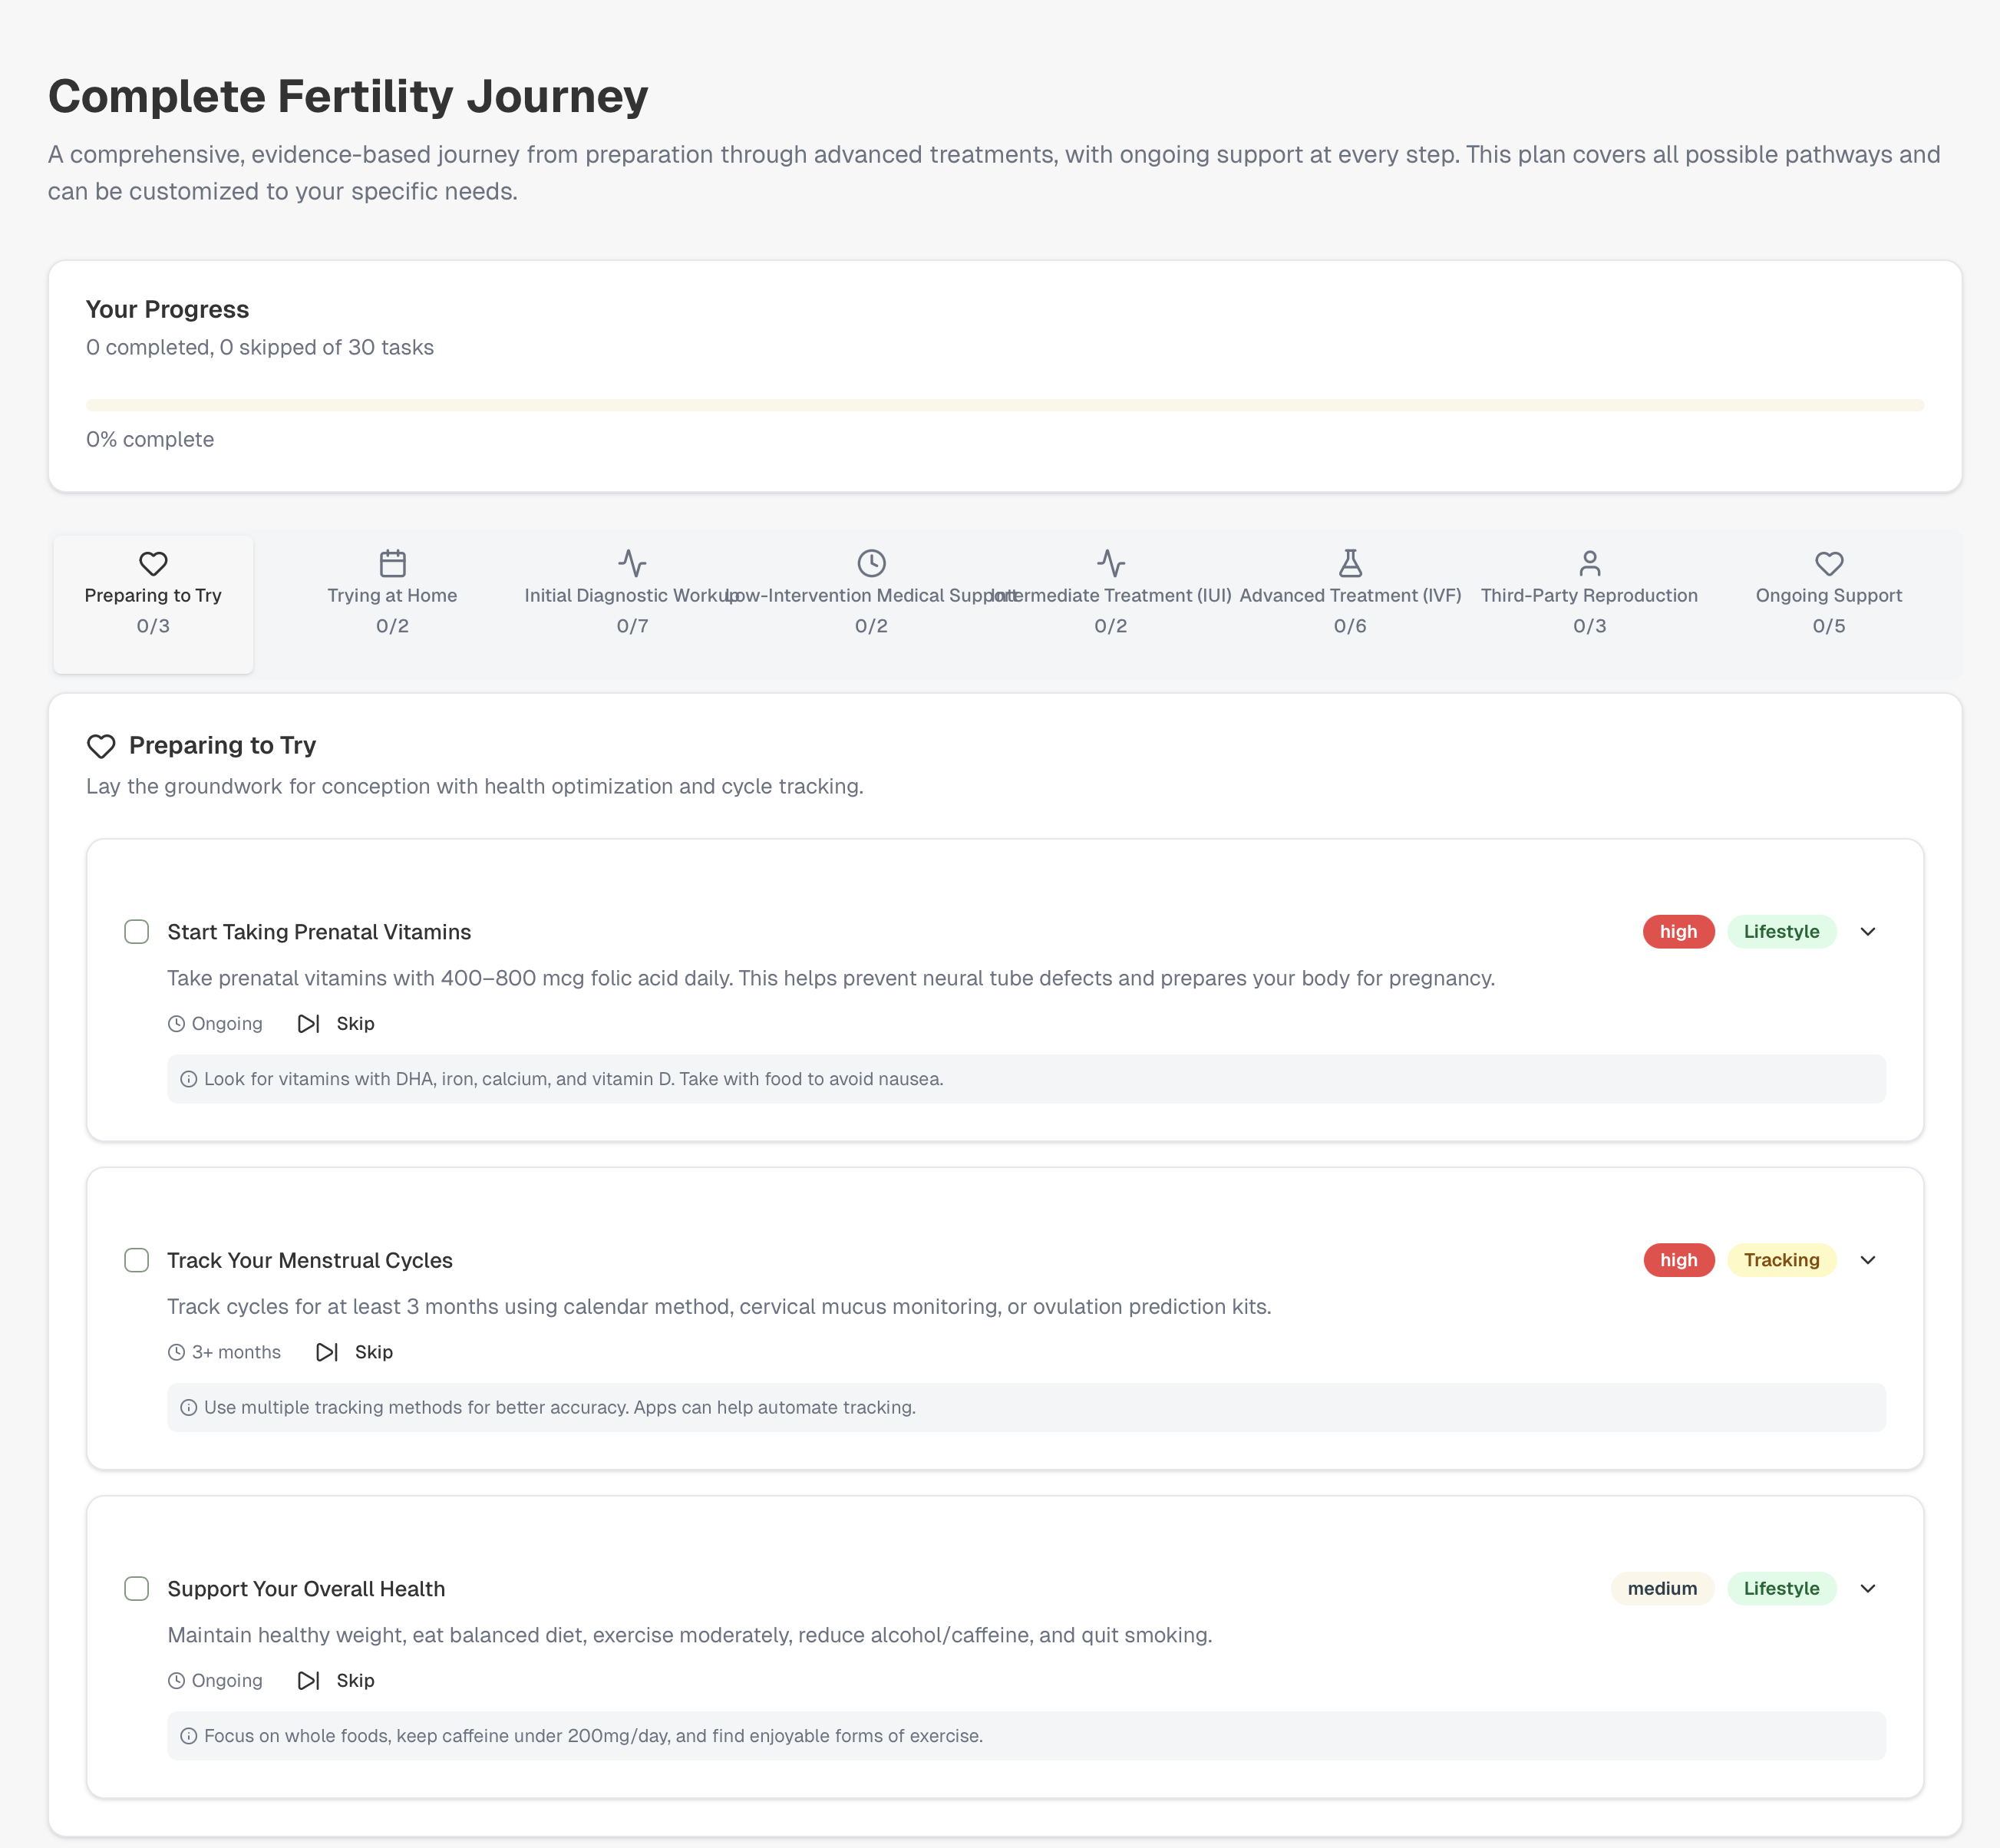This screenshot has width=2000, height=1848.
Task: Click the overall progress bar
Action: (1004, 405)
